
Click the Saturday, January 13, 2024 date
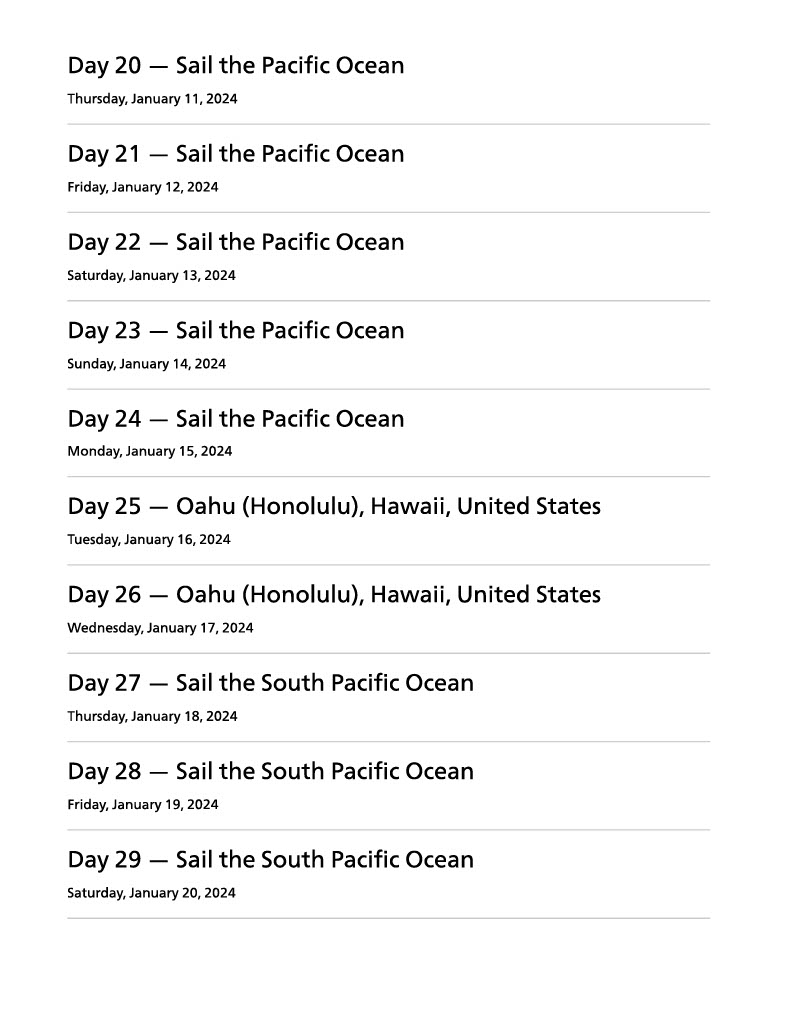click(x=151, y=275)
